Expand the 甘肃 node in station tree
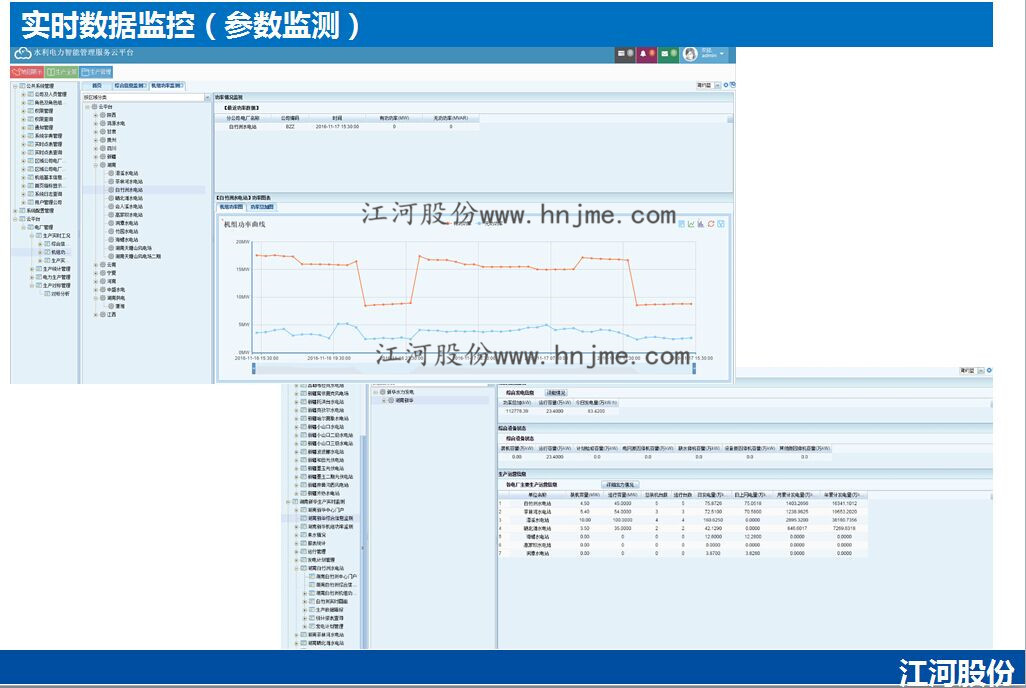The width and height of the screenshot is (1026, 688). tap(96, 132)
